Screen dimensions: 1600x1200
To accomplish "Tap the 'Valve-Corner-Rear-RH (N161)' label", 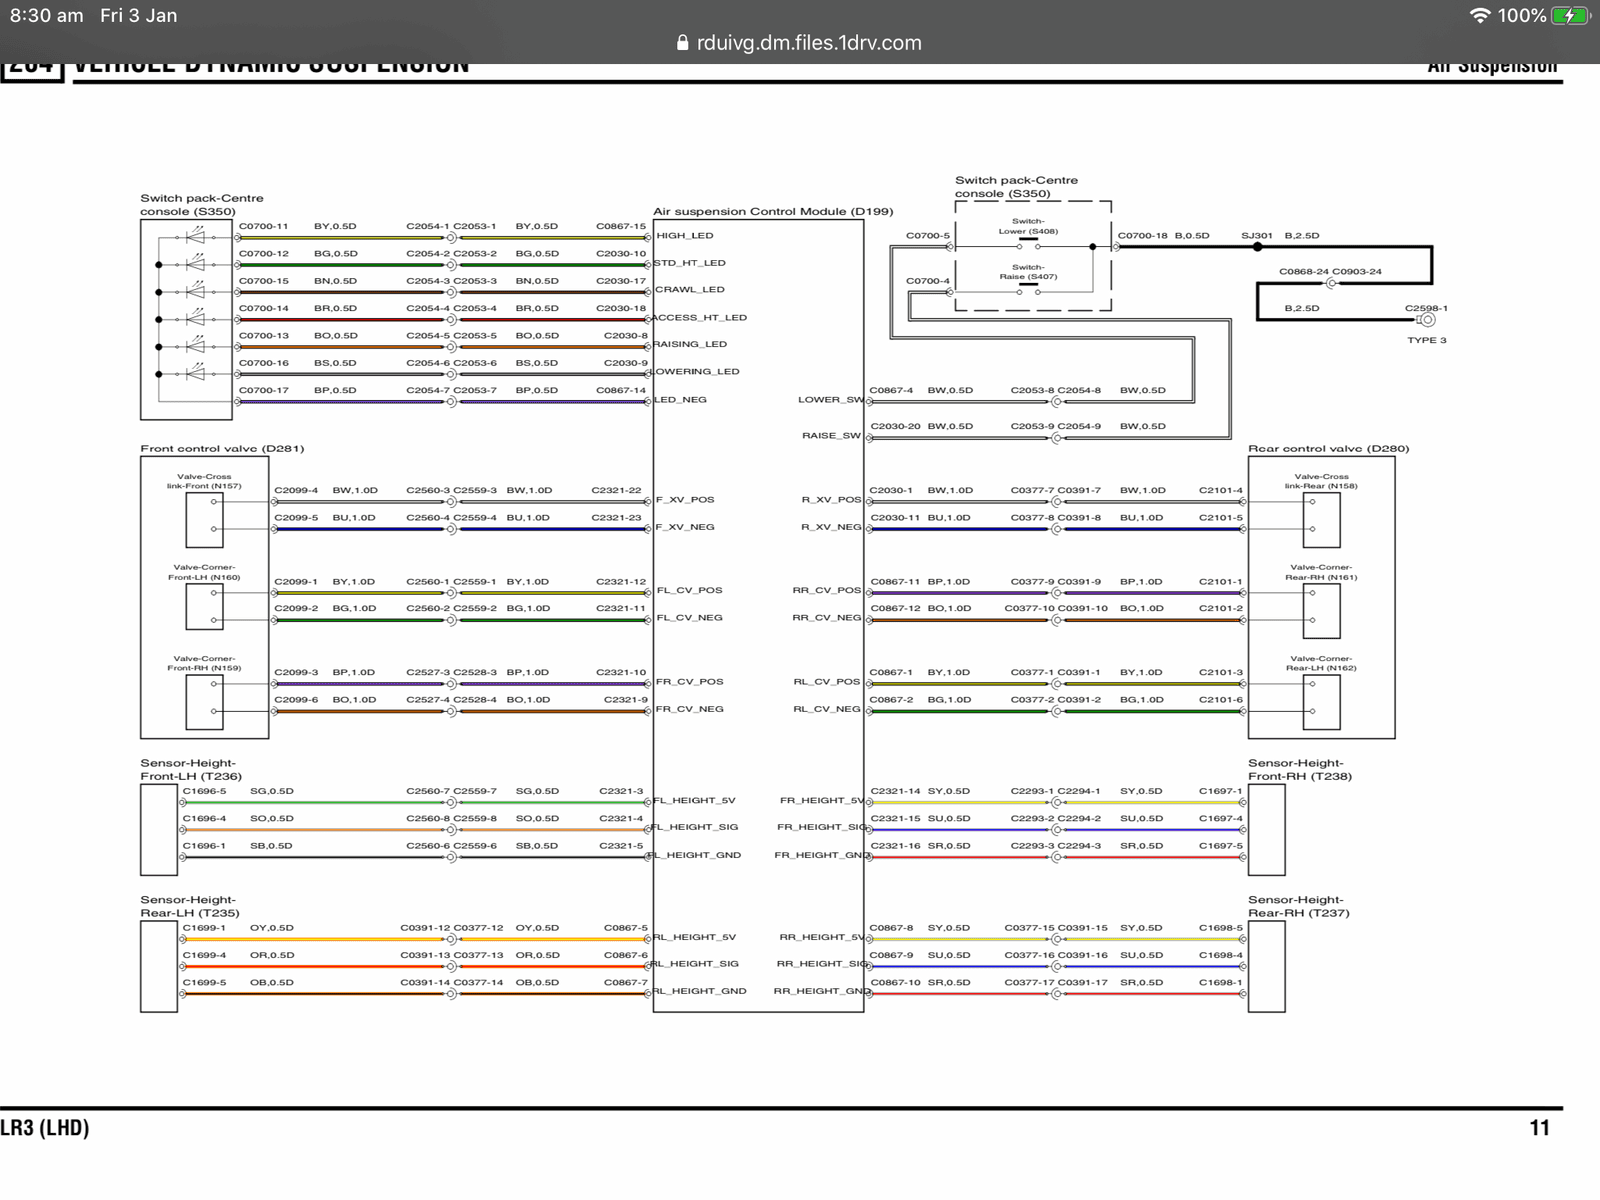I will (1321, 573).
